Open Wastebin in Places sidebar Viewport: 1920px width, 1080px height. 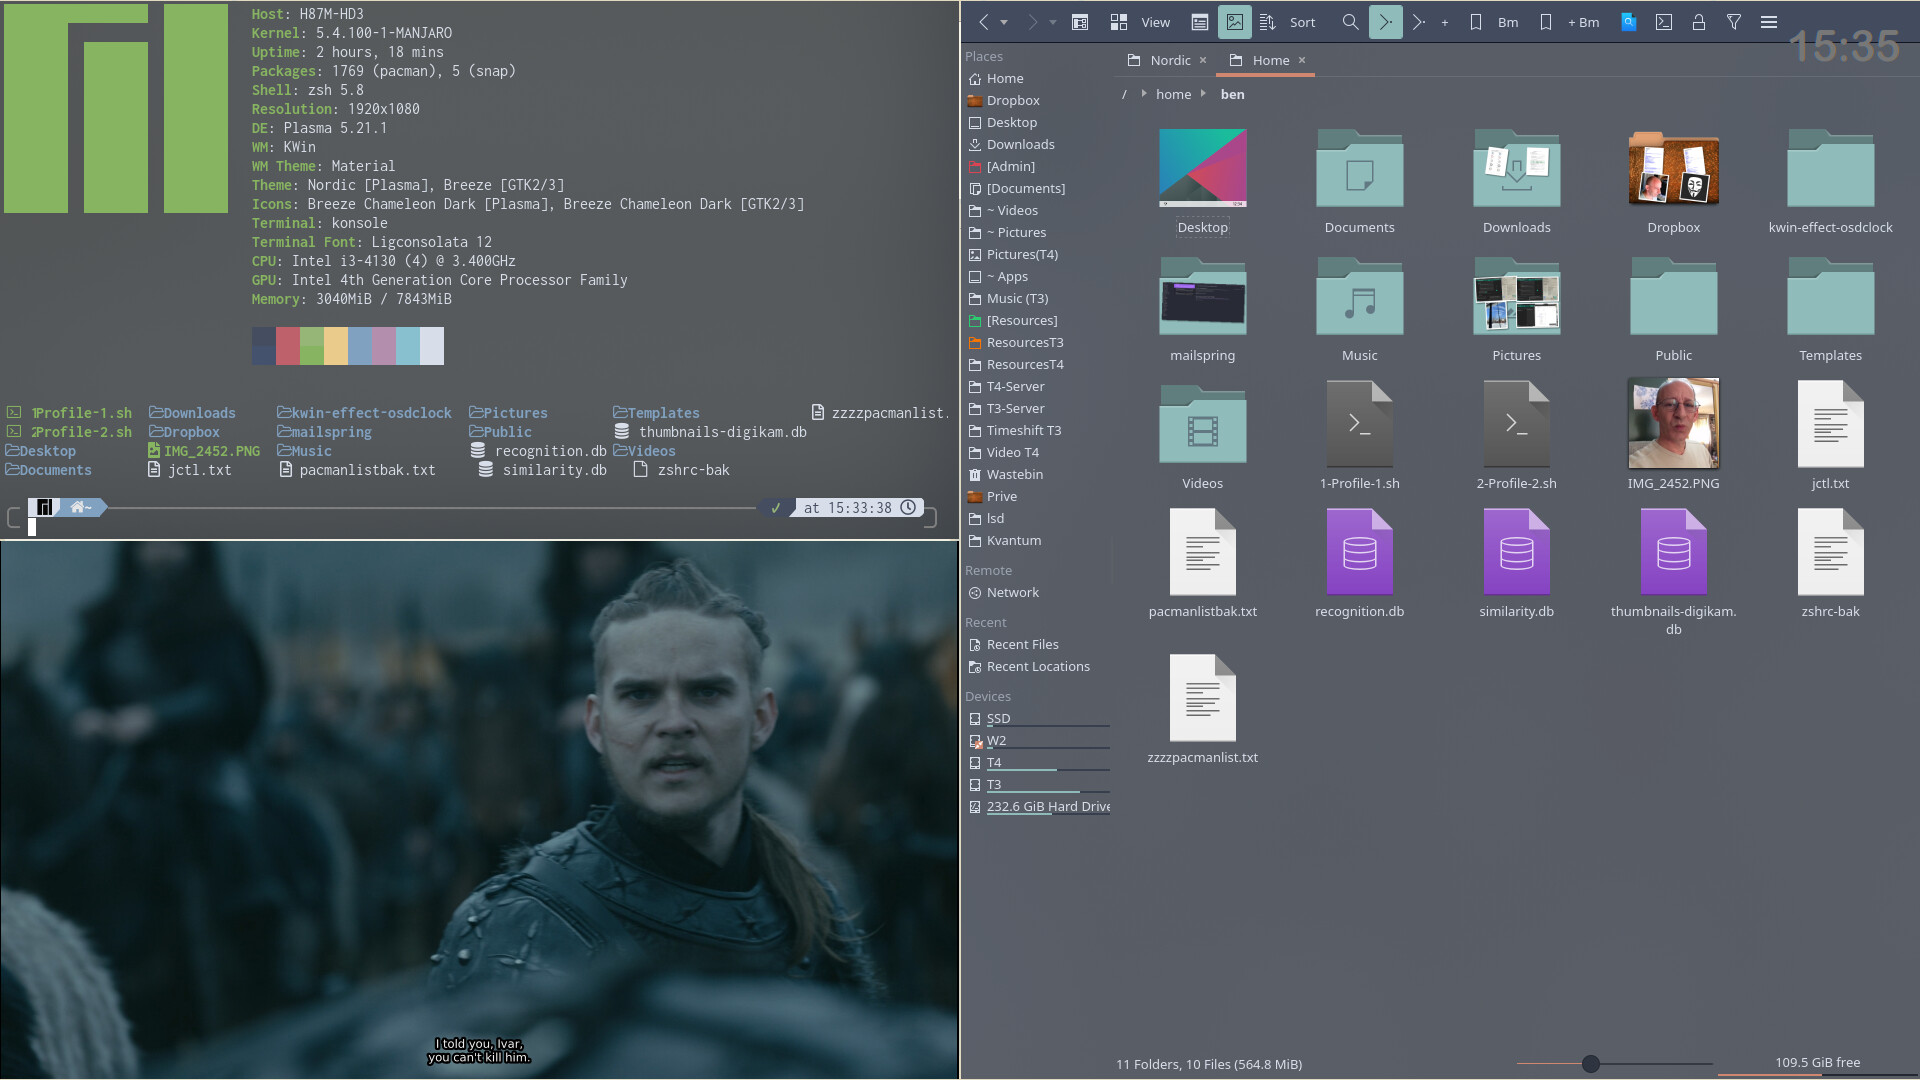coord(1039,474)
